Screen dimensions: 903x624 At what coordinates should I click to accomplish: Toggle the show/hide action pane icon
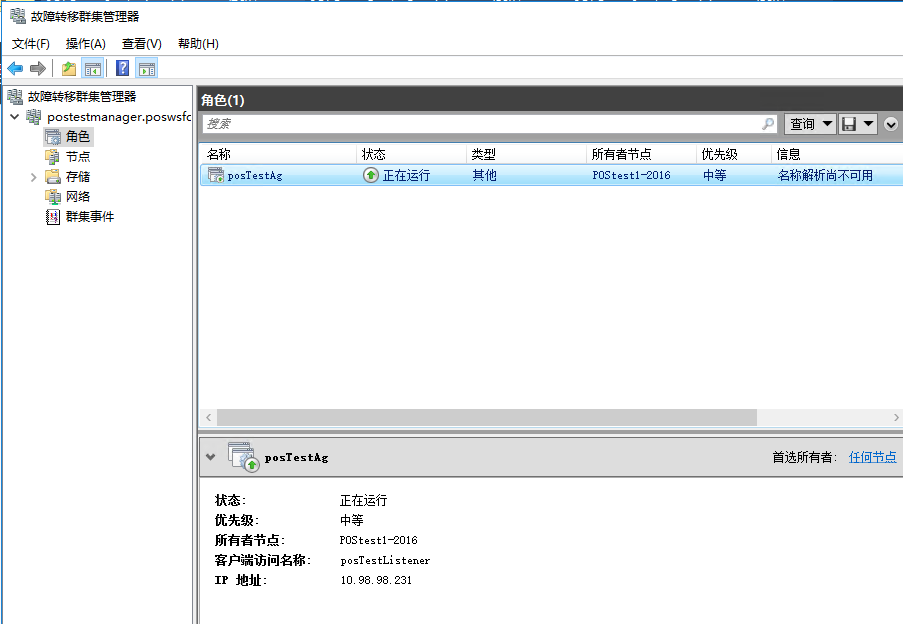click(x=147, y=69)
